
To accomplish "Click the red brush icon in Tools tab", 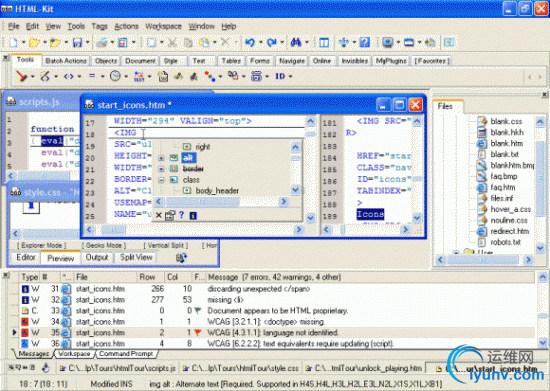I will (x=22, y=76).
